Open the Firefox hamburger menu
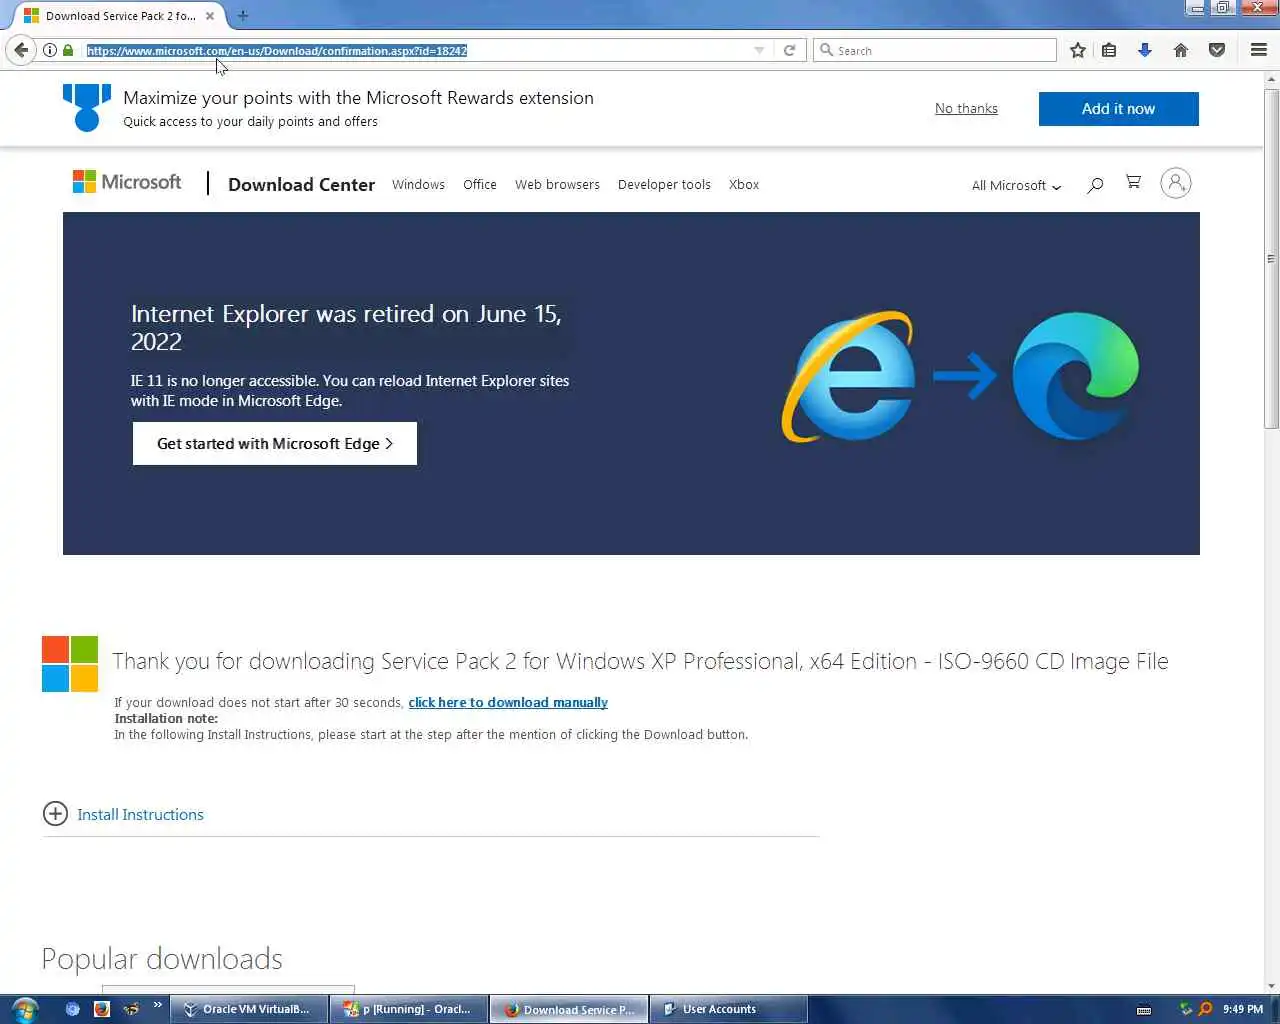Screen dimensions: 1280x1024 point(1259,50)
